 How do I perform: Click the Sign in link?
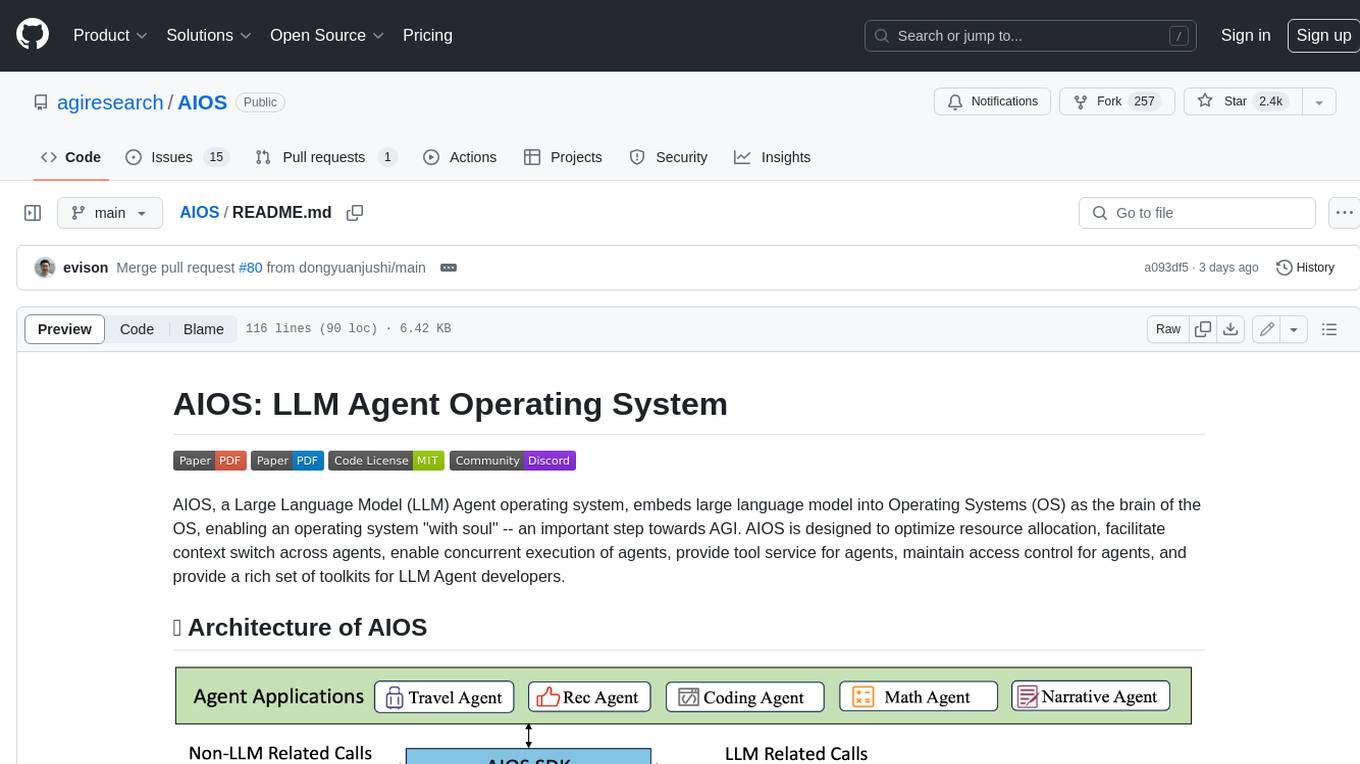tap(1245, 35)
